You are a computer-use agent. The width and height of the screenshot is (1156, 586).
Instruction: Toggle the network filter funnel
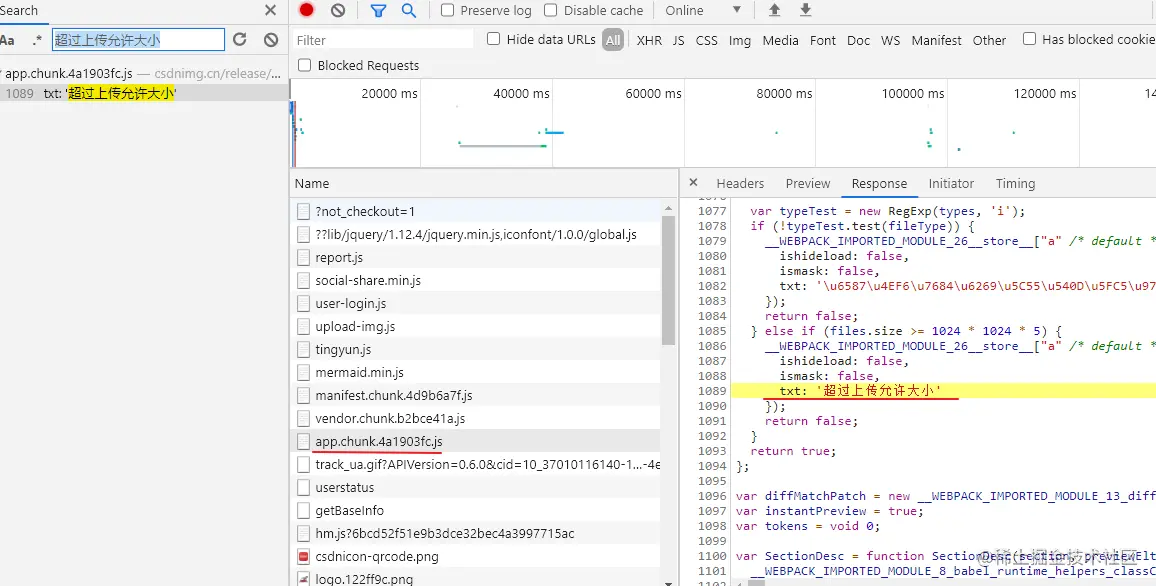tap(378, 10)
